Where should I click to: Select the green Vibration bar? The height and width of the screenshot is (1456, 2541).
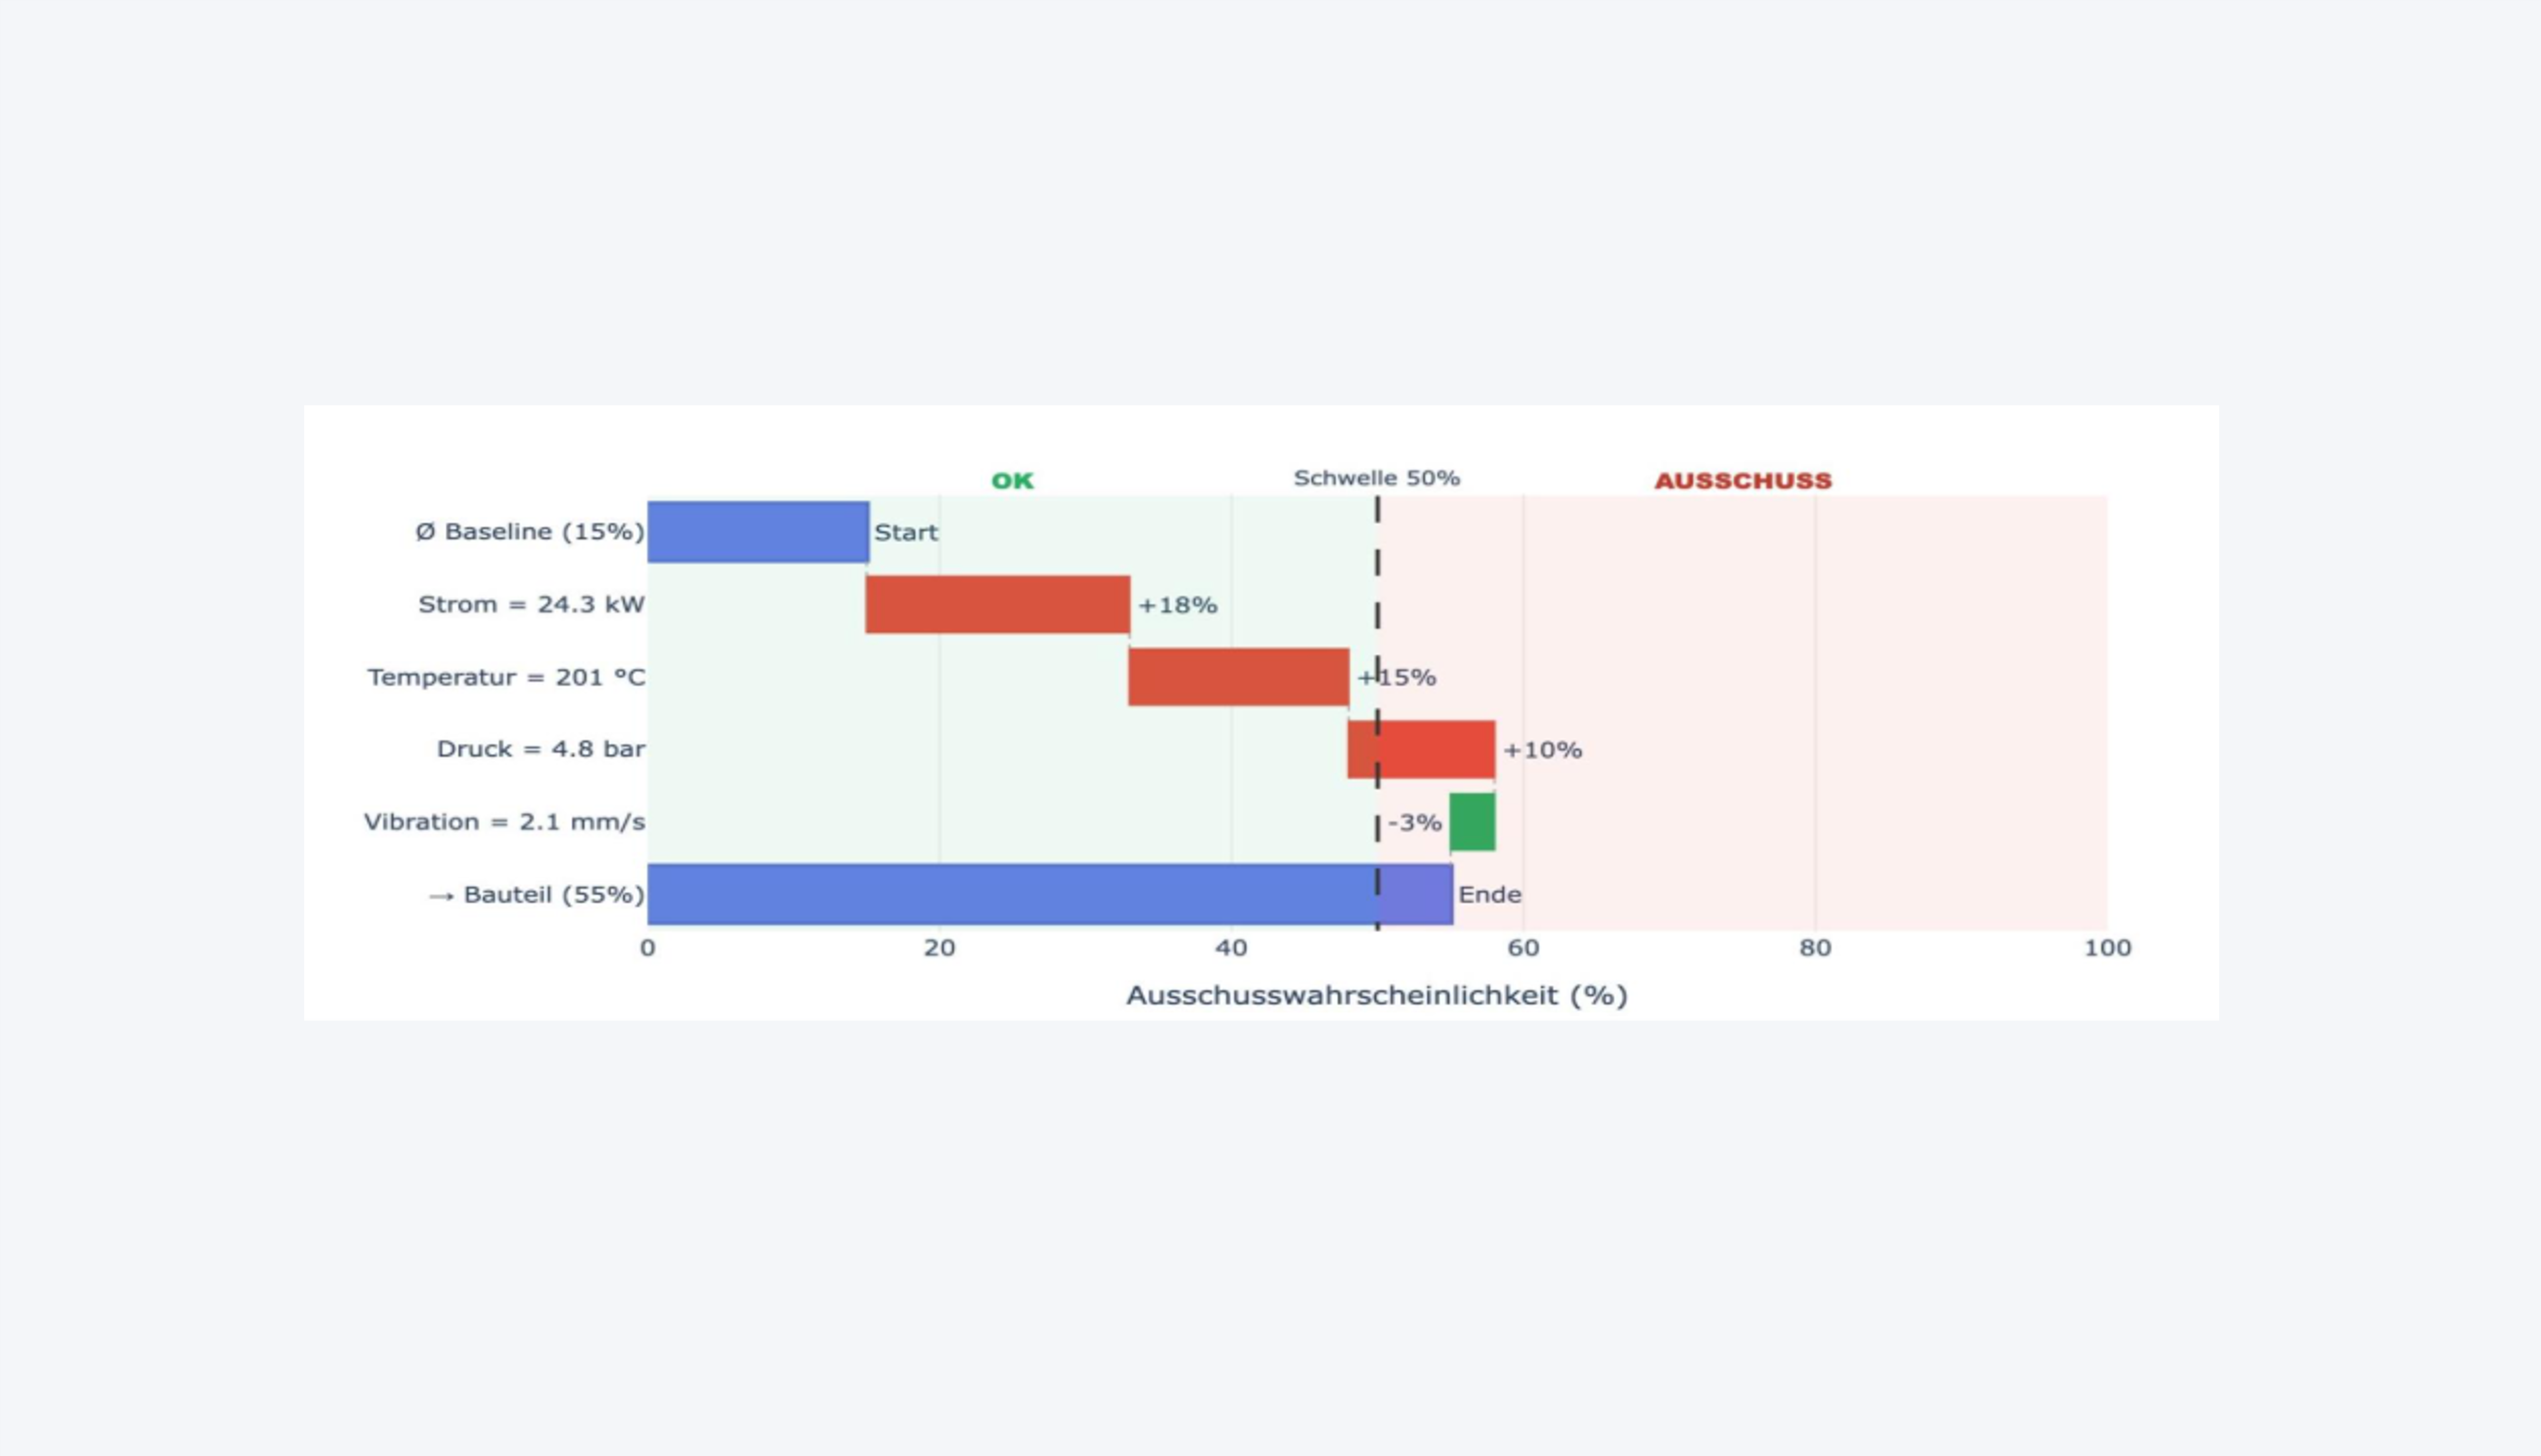[1472, 822]
